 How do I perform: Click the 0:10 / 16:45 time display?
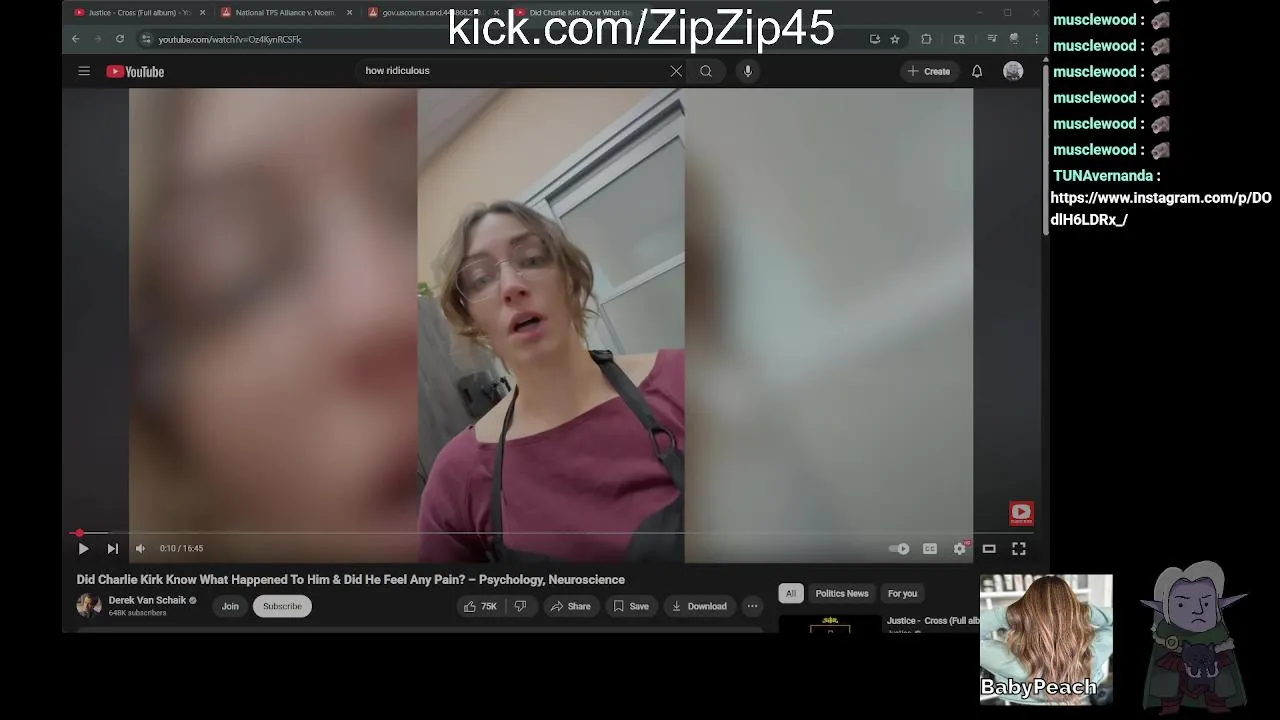(181, 548)
